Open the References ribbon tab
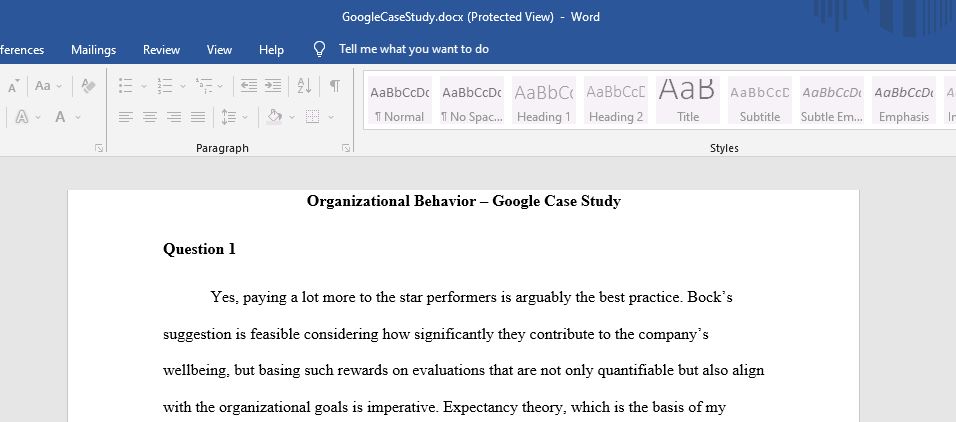956x422 pixels. point(22,50)
